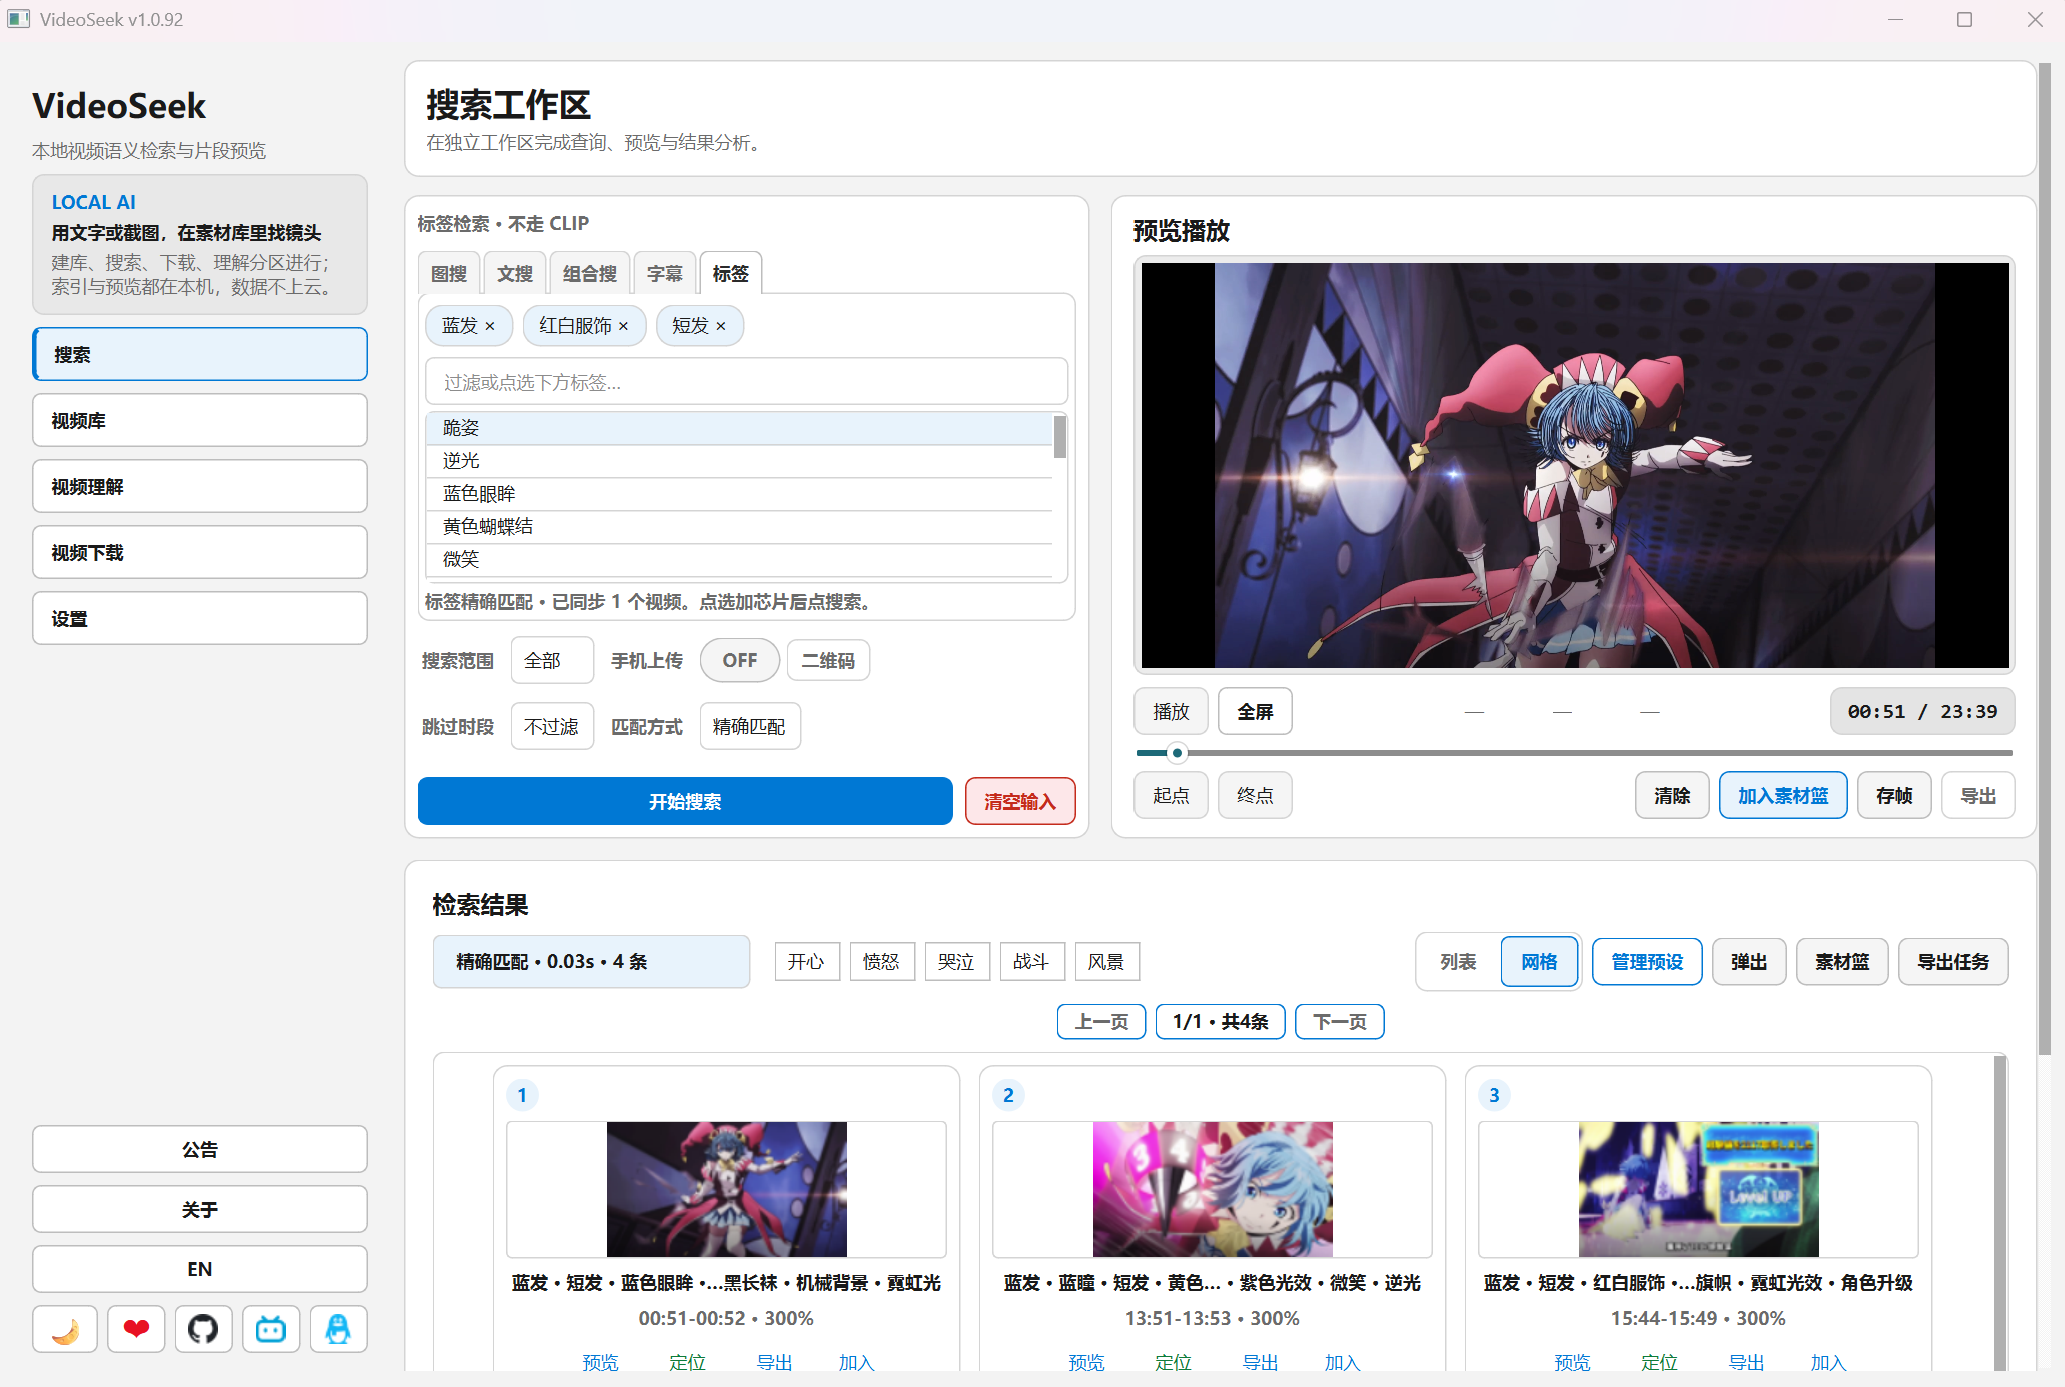Viewport: 2065px width, 1387px height.
Task: Click the 播放 button
Action: [x=1171, y=711]
